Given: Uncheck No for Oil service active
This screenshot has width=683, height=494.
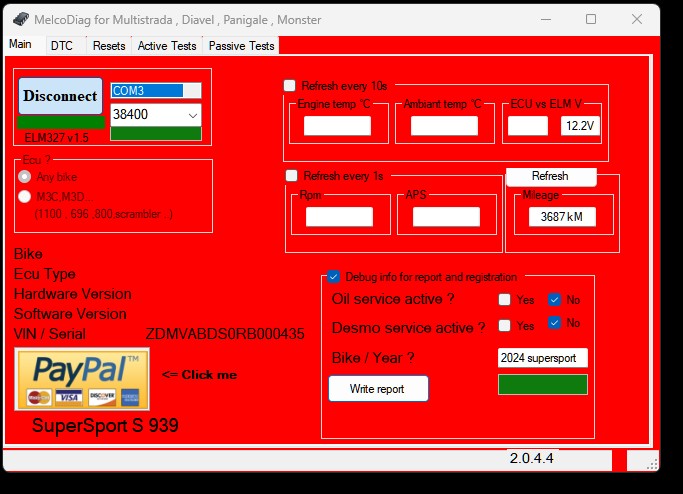Looking at the screenshot, I should [554, 299].
